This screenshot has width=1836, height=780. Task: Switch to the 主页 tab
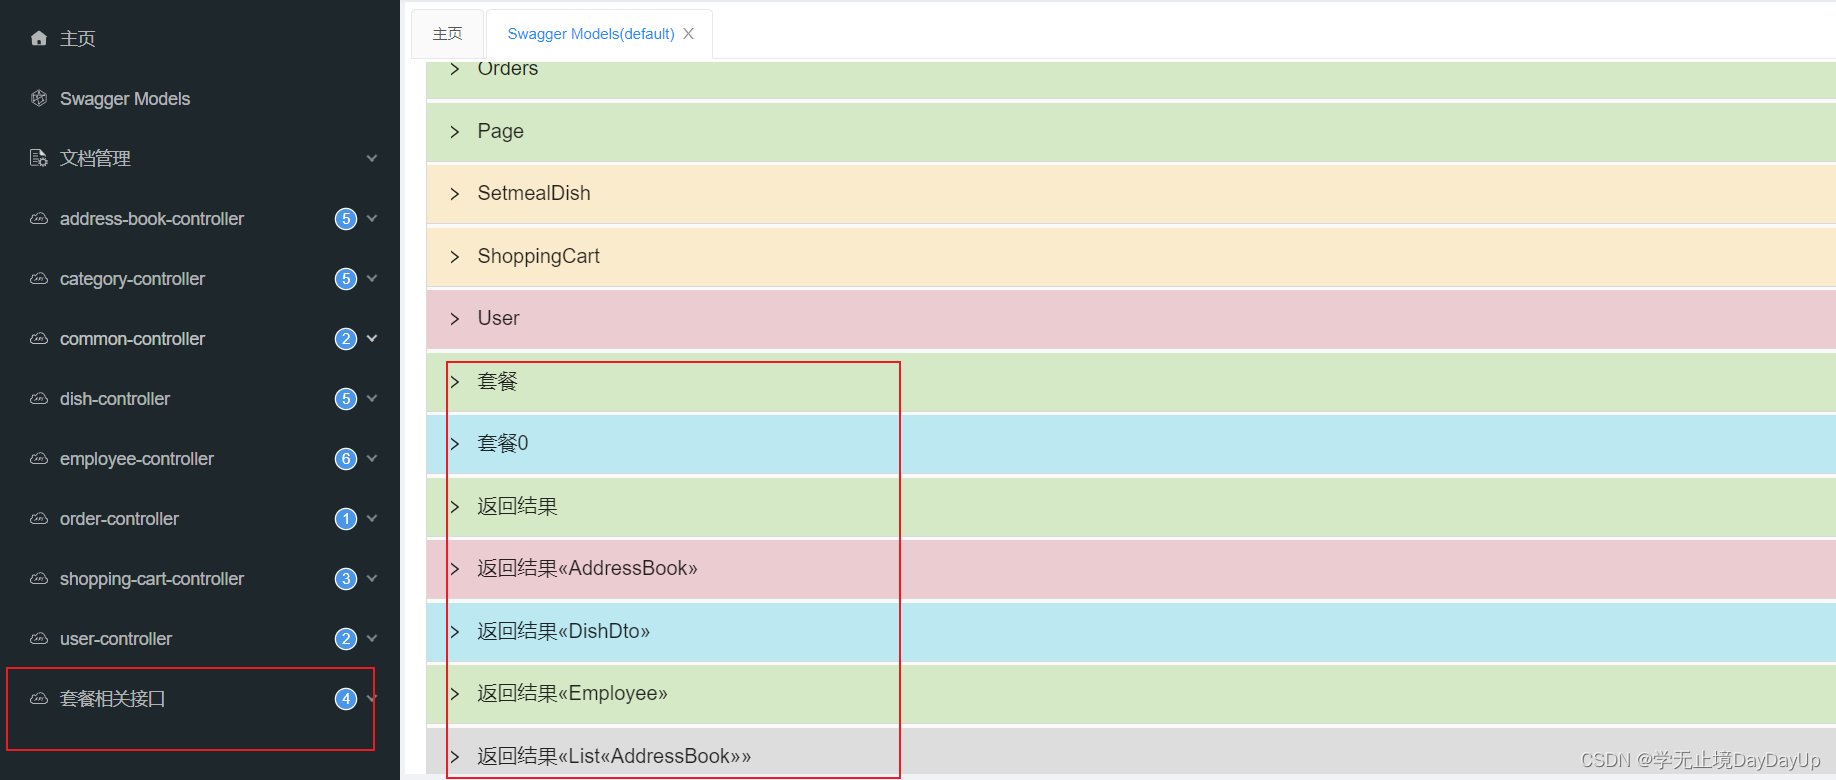coord(447,34)
